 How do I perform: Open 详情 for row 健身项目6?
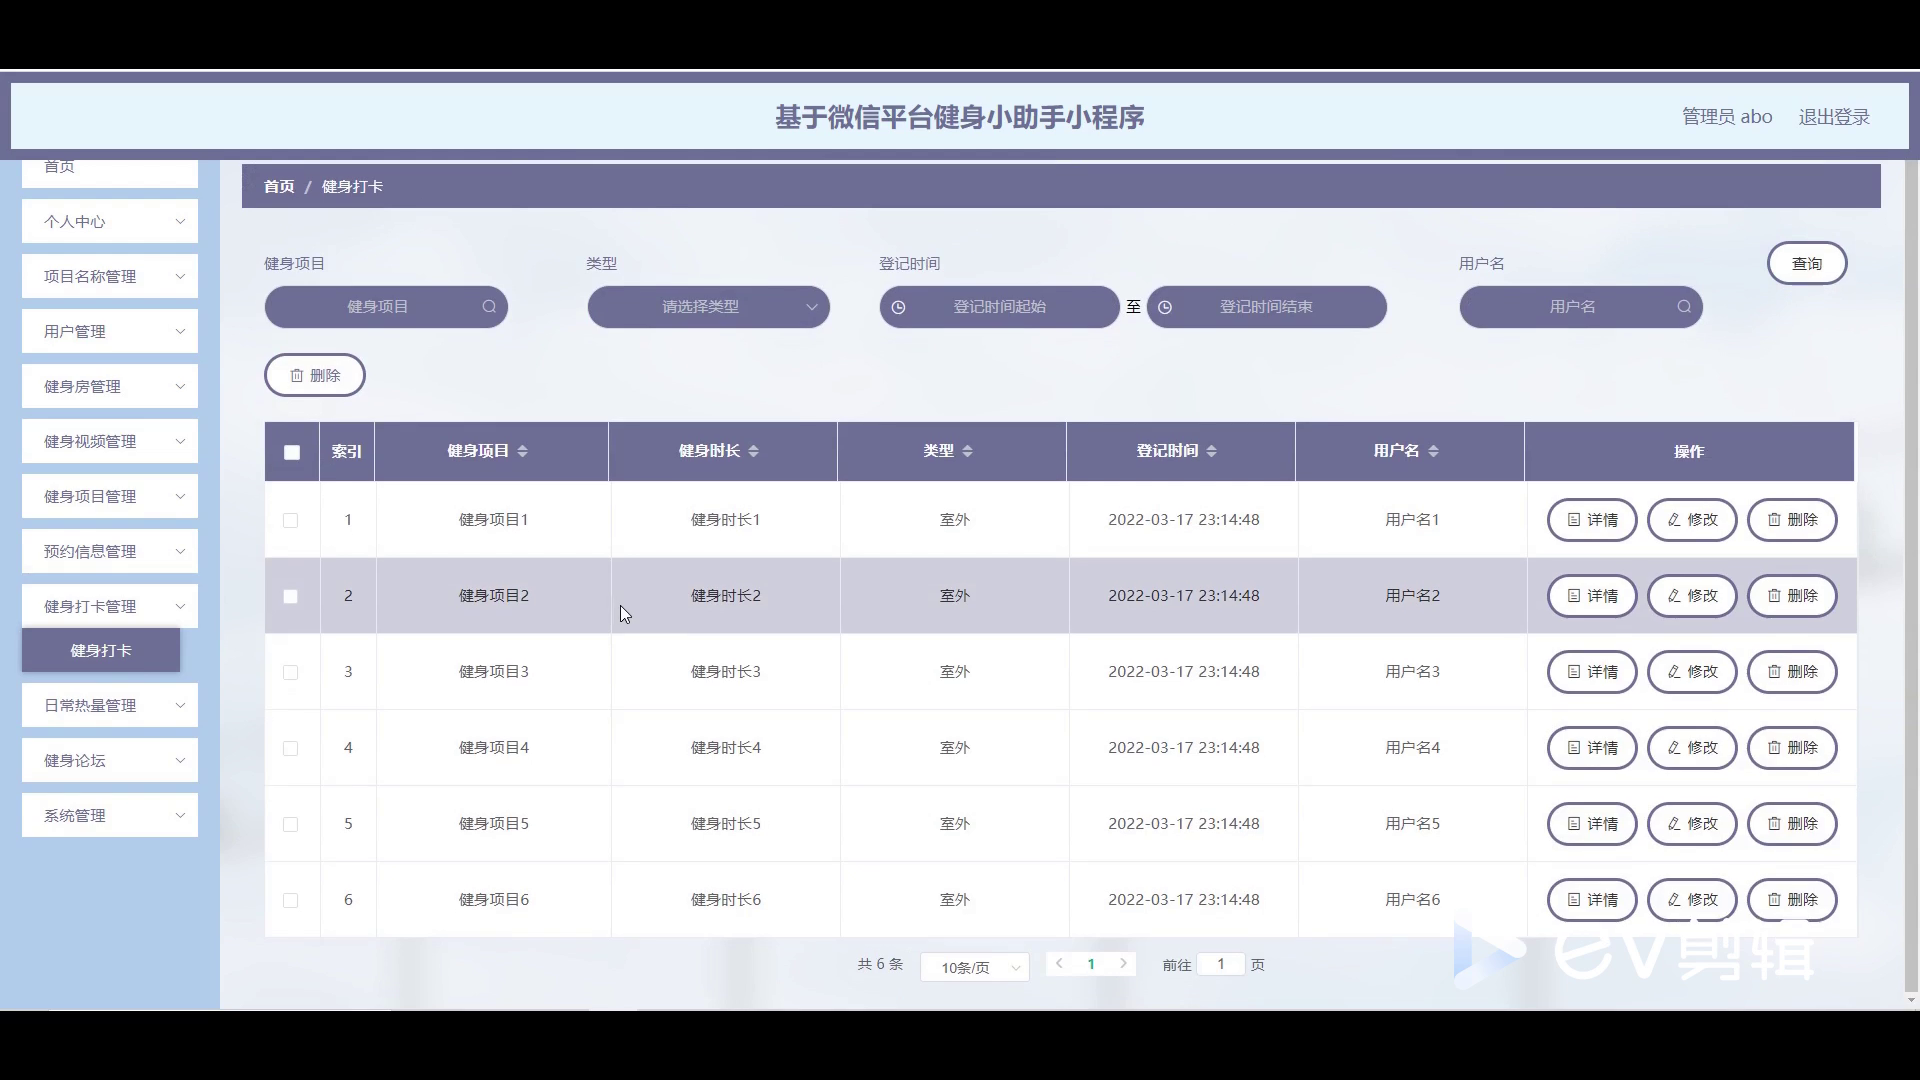pos(1592,900)
